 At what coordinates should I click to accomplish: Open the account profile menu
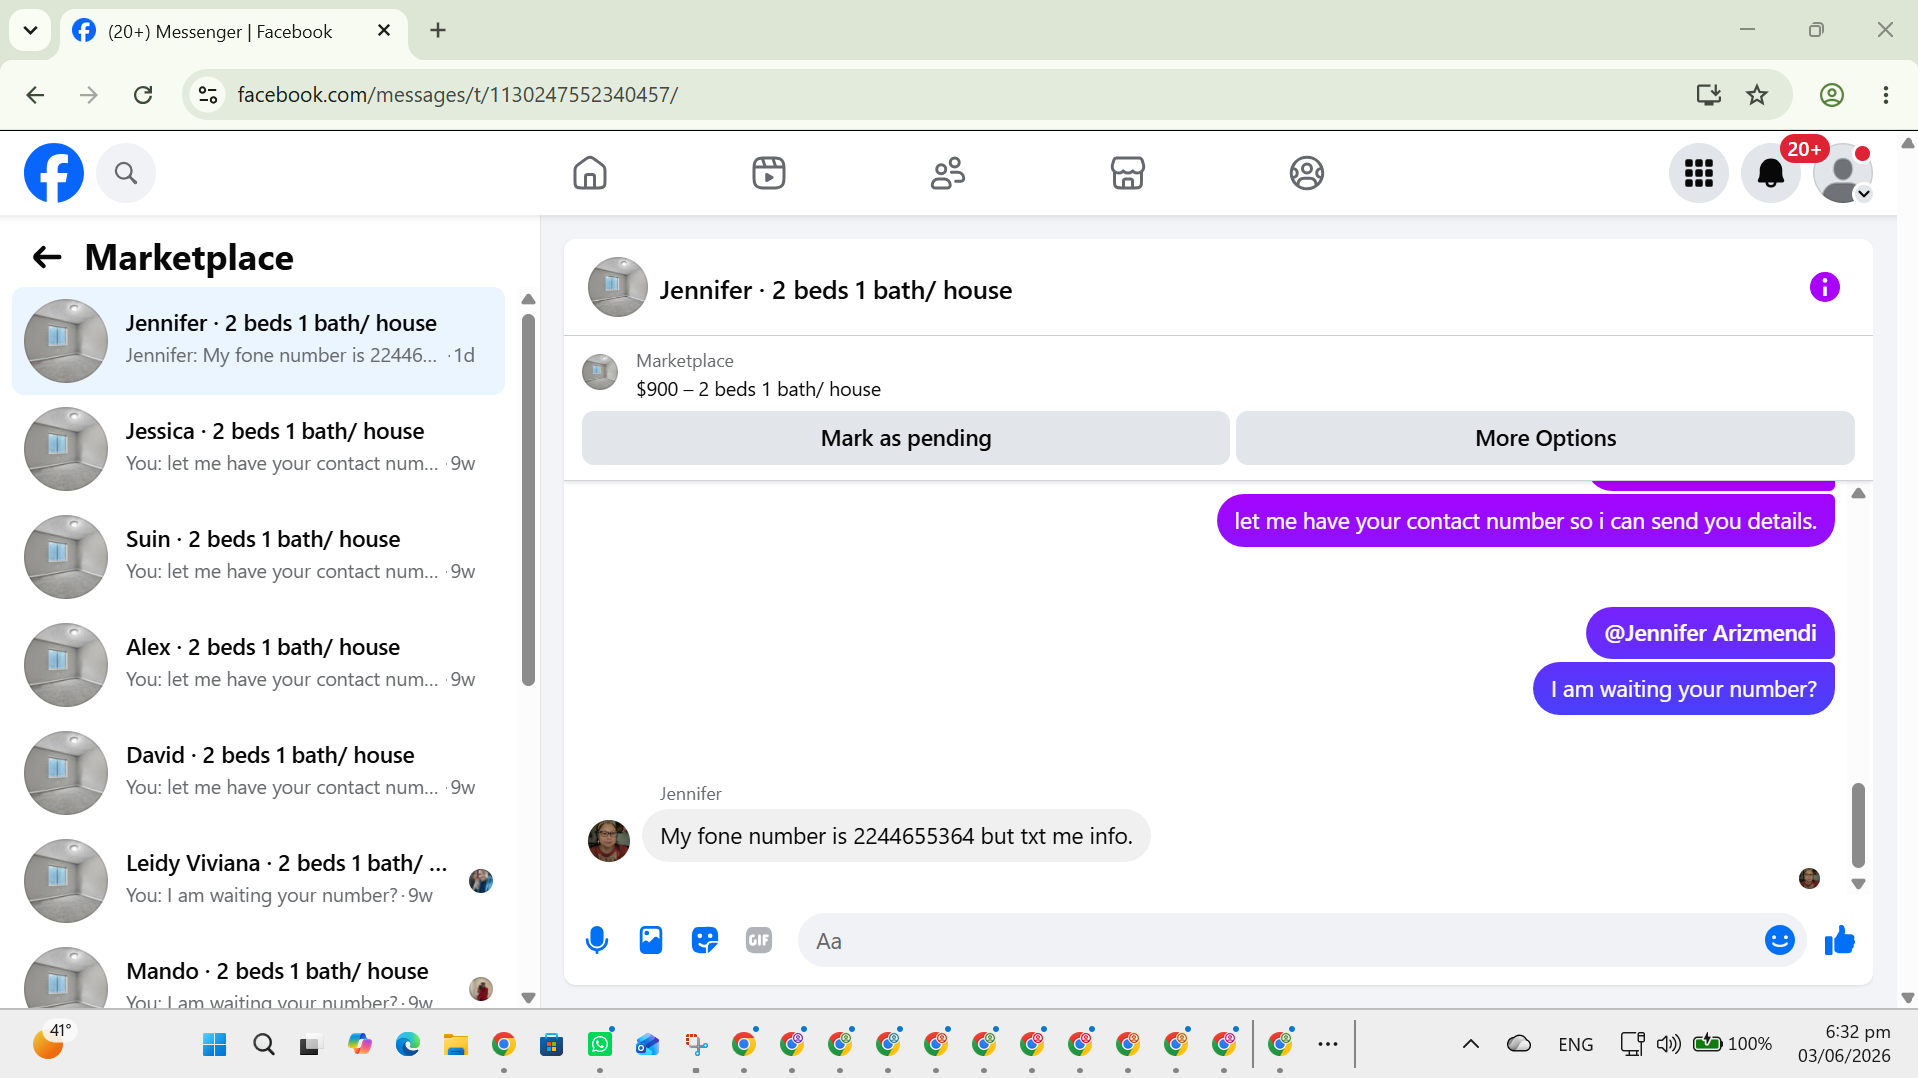tap(1843, 173)
